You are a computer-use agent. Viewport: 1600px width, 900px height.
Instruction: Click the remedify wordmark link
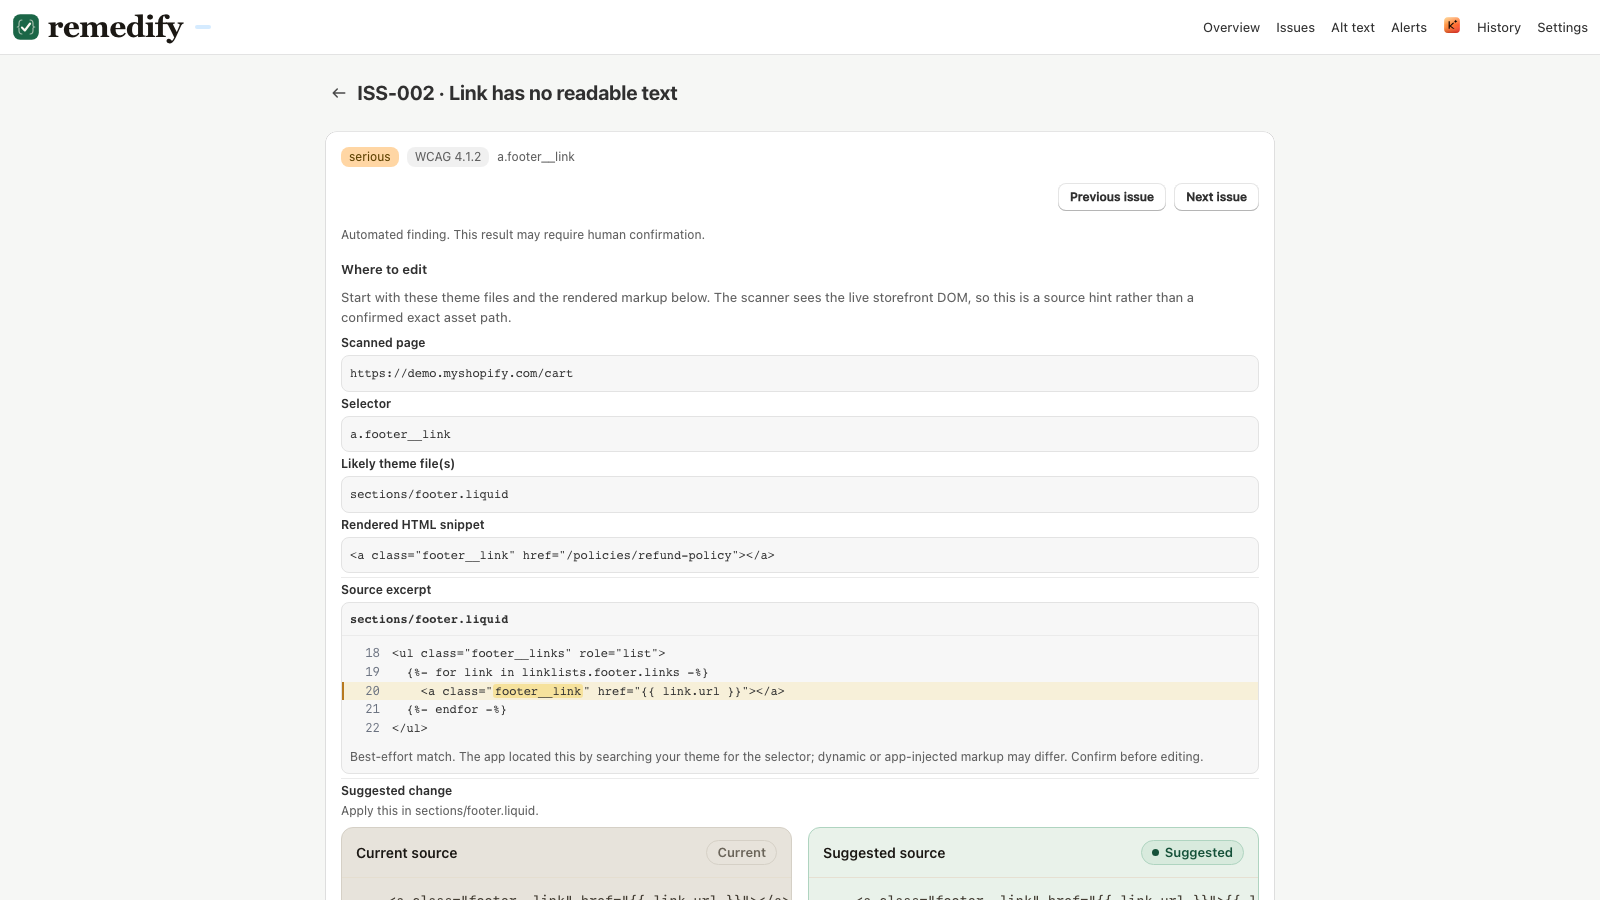tap(116, 27)
